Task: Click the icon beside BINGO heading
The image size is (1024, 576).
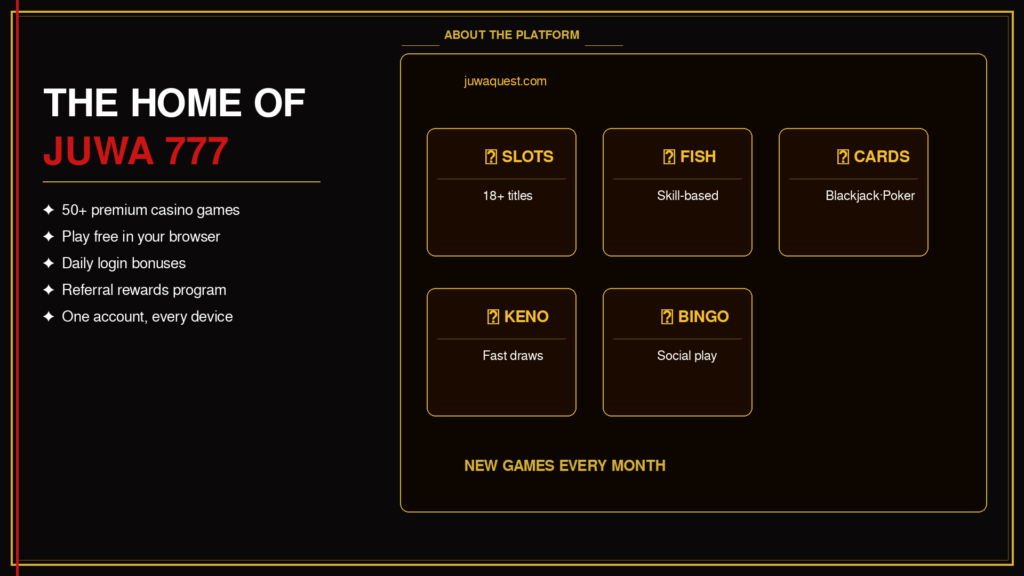Action: [667, 317]
